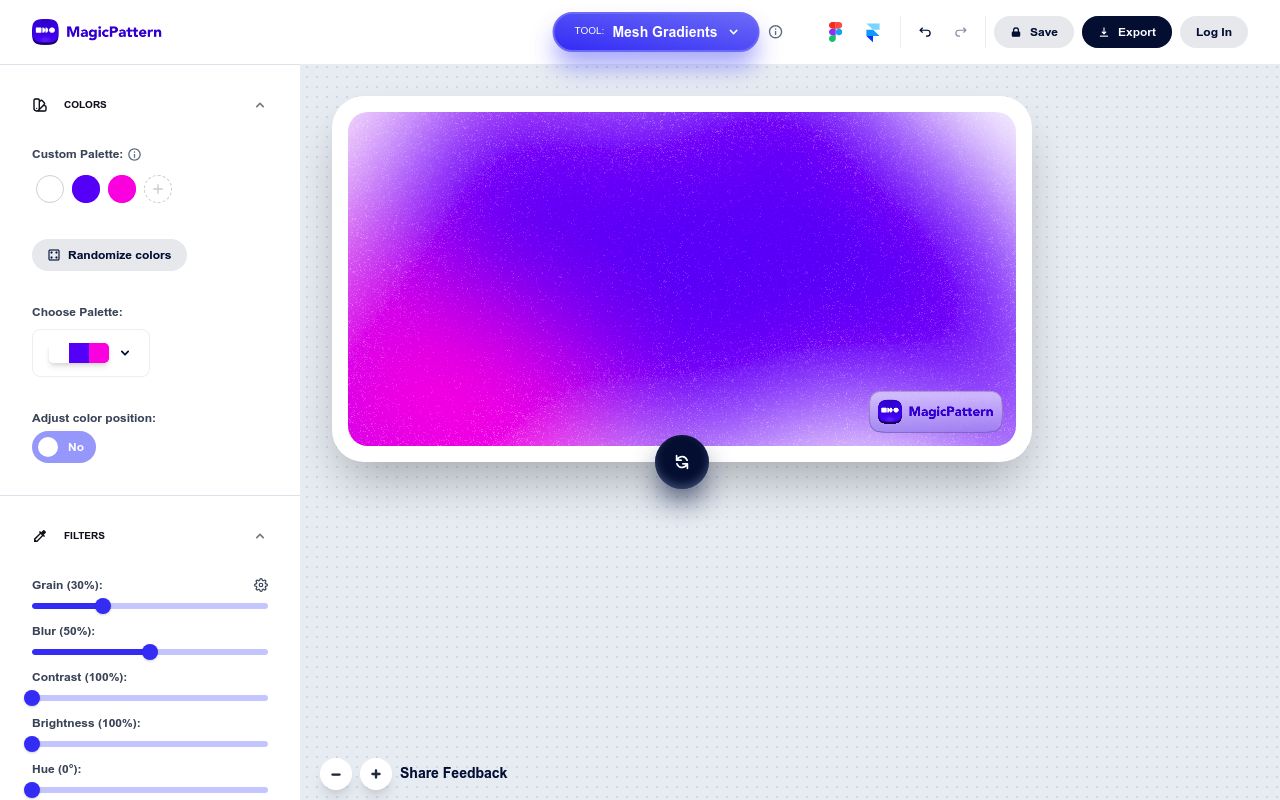The image size is (1280, 800).
Task: Click the Figma export icon
Action: pos(835,32)
